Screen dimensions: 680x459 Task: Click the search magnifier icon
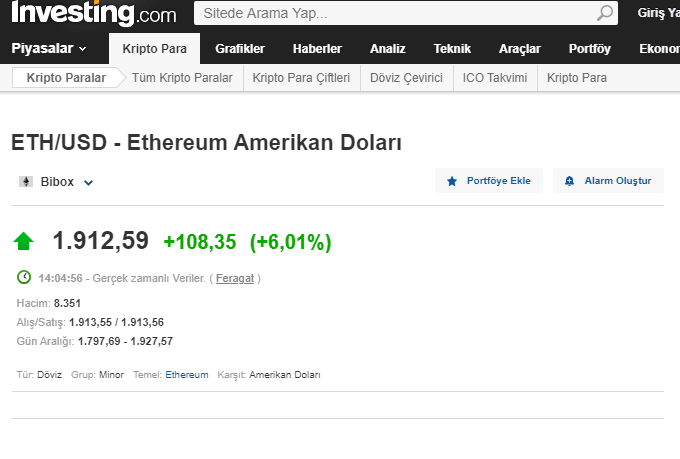pyautogui.click(x=605, y=14)
